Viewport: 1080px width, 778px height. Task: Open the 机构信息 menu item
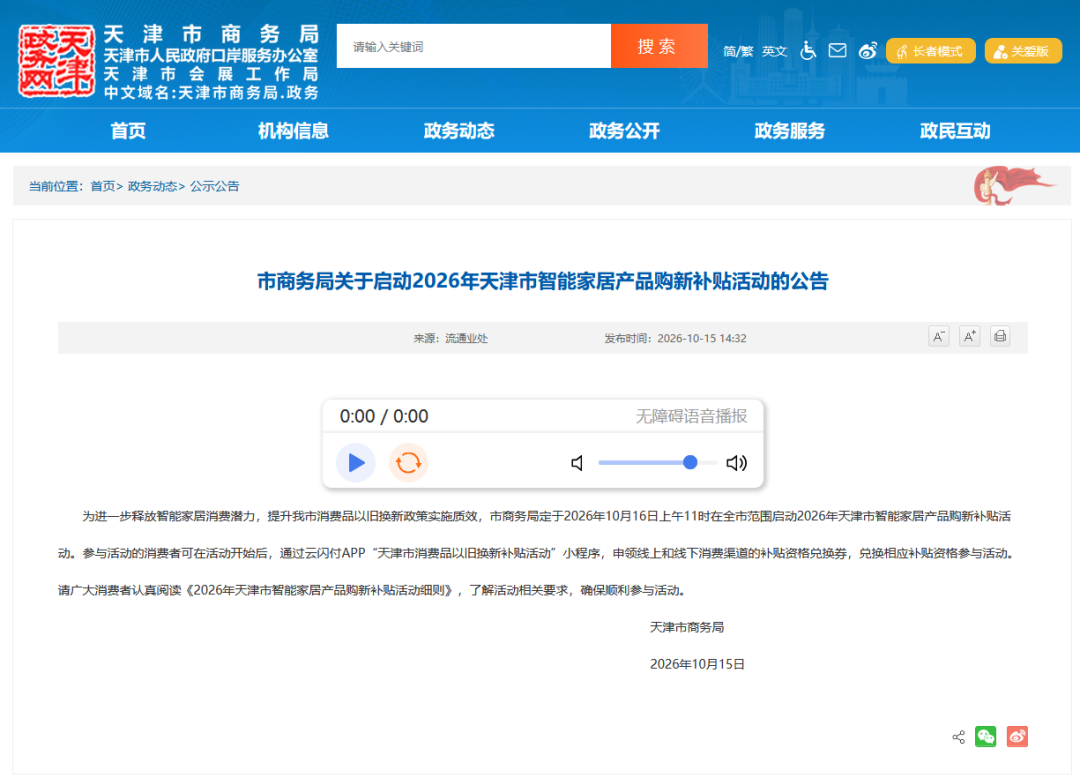pos(293,131)
